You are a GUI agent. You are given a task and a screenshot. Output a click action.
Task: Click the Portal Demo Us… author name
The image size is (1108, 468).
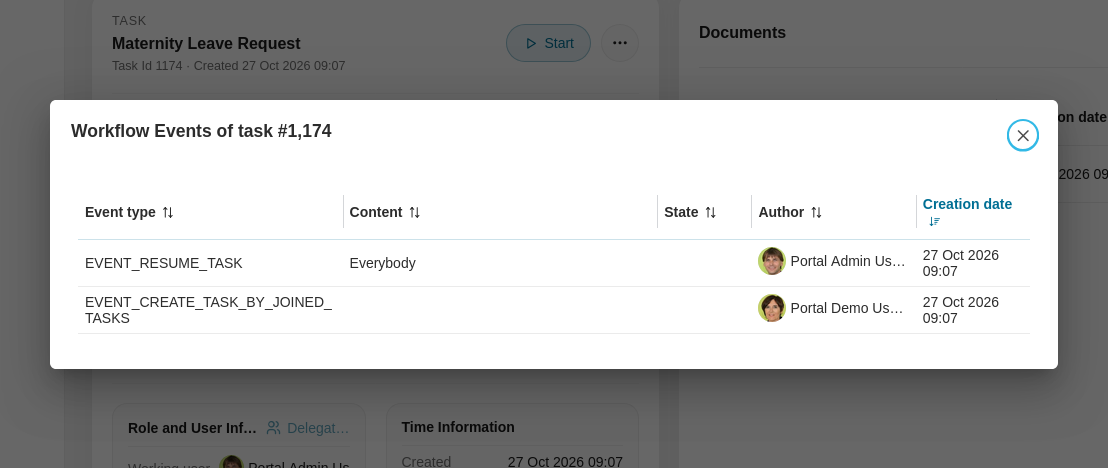847,308
